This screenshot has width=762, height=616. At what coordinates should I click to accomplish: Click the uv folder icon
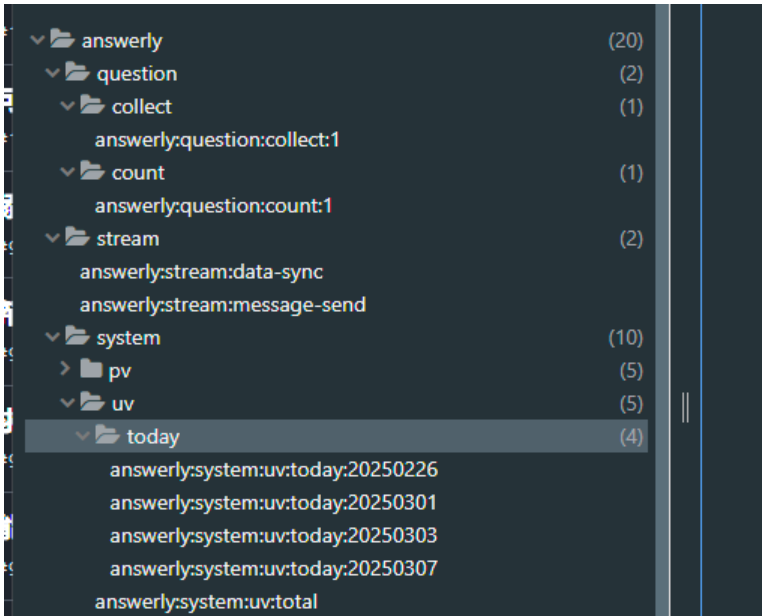tap(93, 404)
